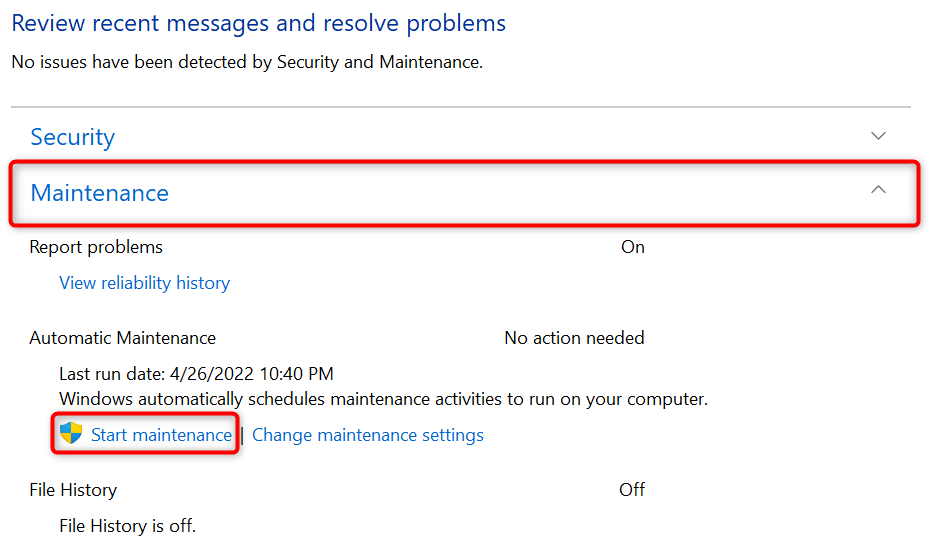933x539 pixels.
Task: Click the No issues detected message
Action: click(247, 62)
